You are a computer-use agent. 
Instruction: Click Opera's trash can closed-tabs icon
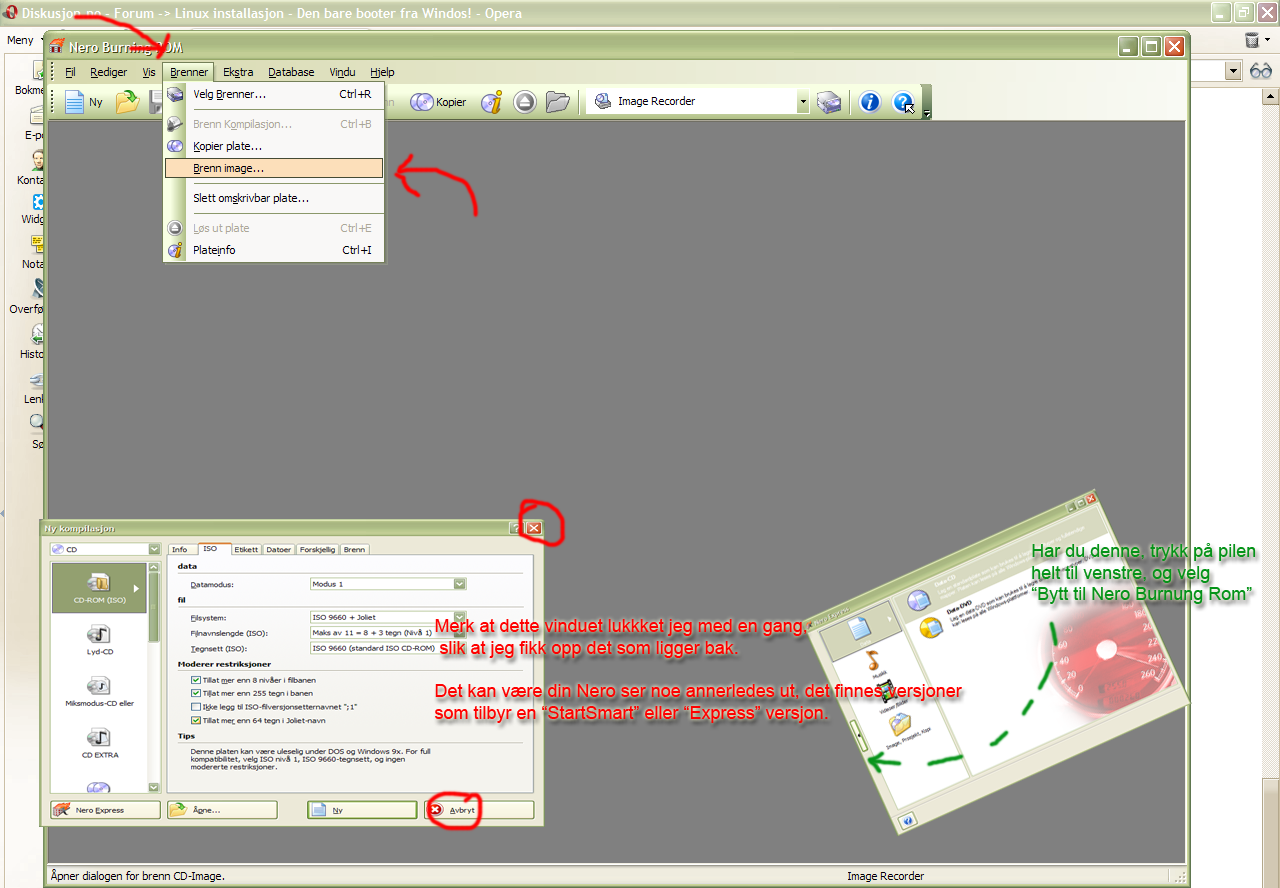tap(1252, 40)
